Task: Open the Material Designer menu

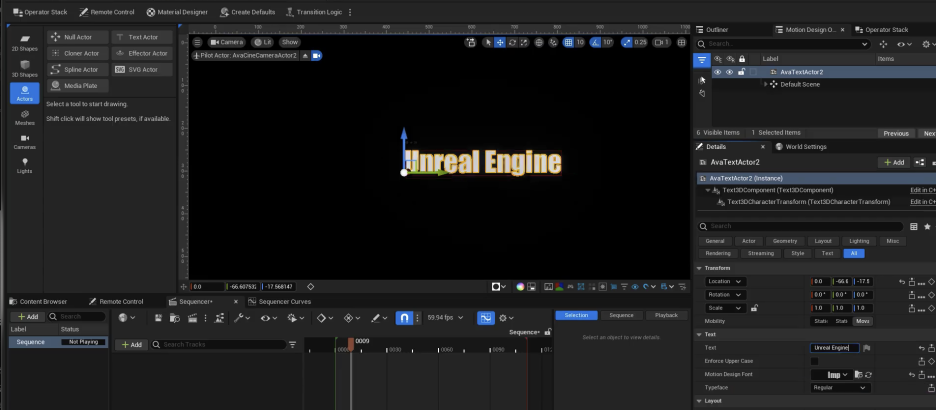Action: click(x=177, y=12)
